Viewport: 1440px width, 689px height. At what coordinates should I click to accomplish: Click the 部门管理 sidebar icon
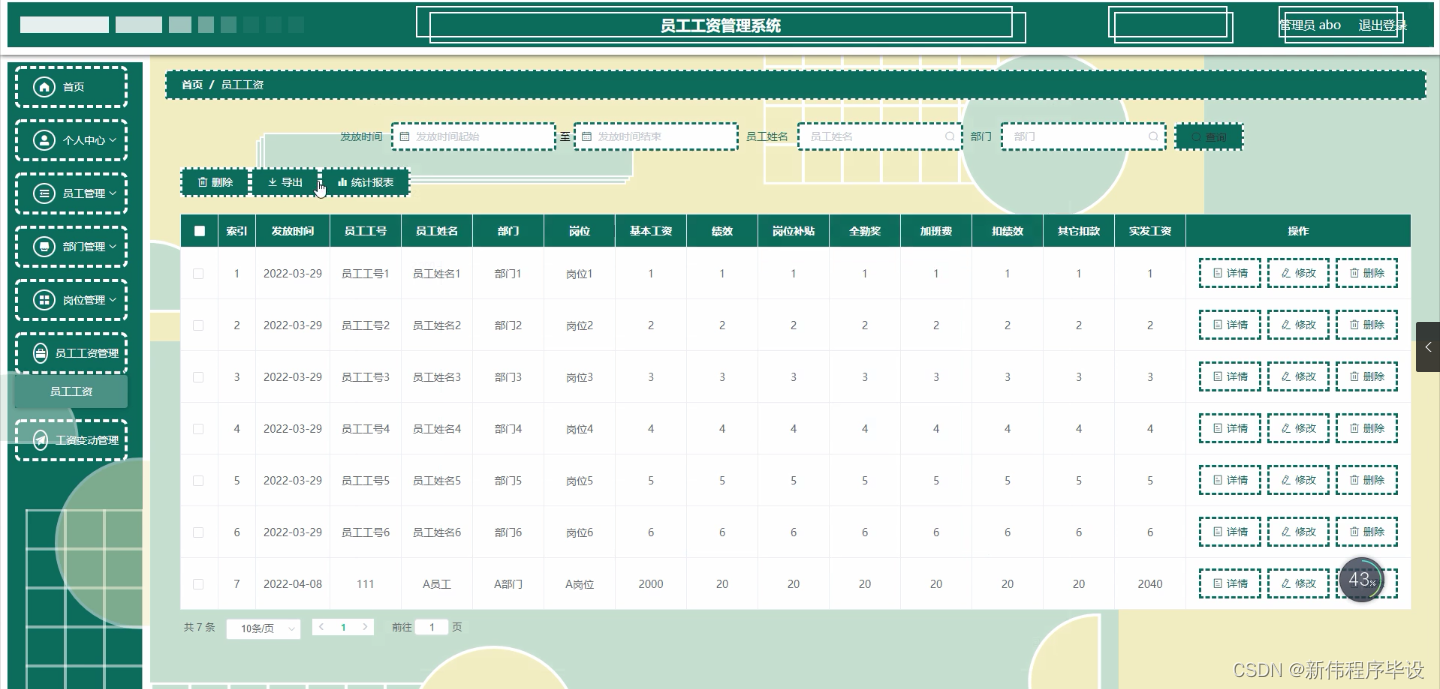(x=44, y=246)
